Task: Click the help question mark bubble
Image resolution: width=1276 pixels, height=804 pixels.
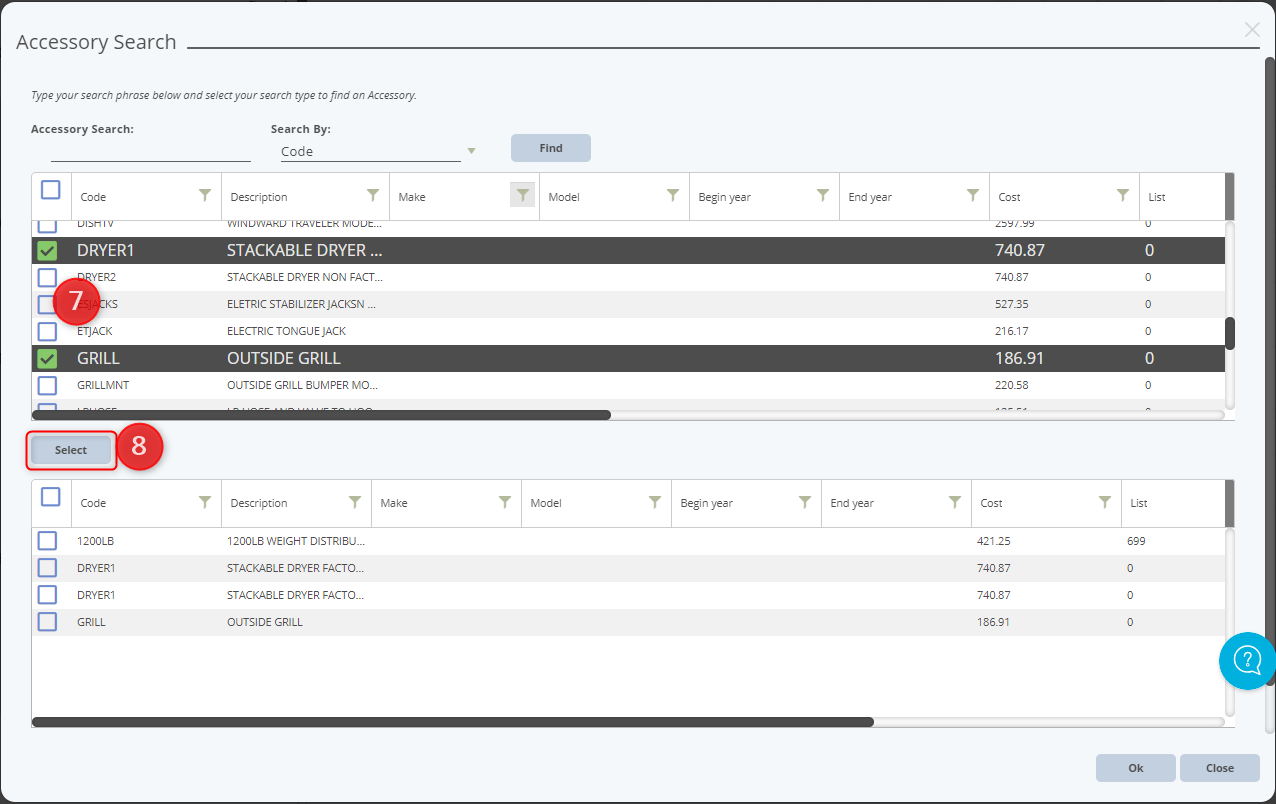Action: click(x=1246, y=661)
